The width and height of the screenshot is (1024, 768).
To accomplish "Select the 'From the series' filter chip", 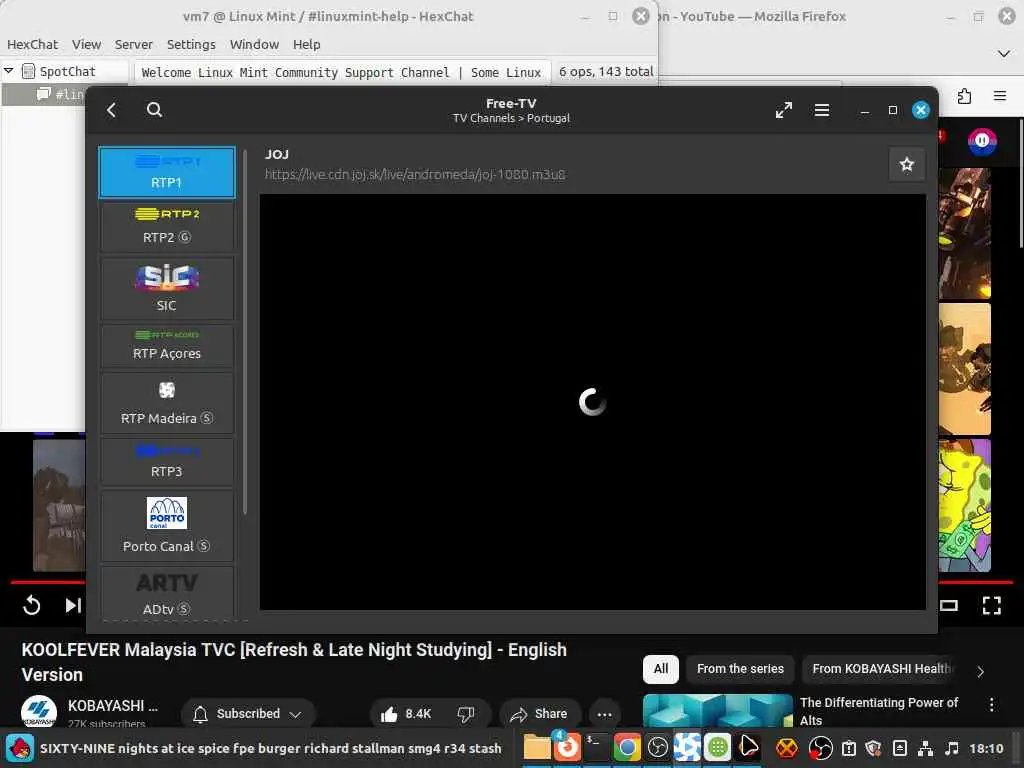I will (740, 669).
